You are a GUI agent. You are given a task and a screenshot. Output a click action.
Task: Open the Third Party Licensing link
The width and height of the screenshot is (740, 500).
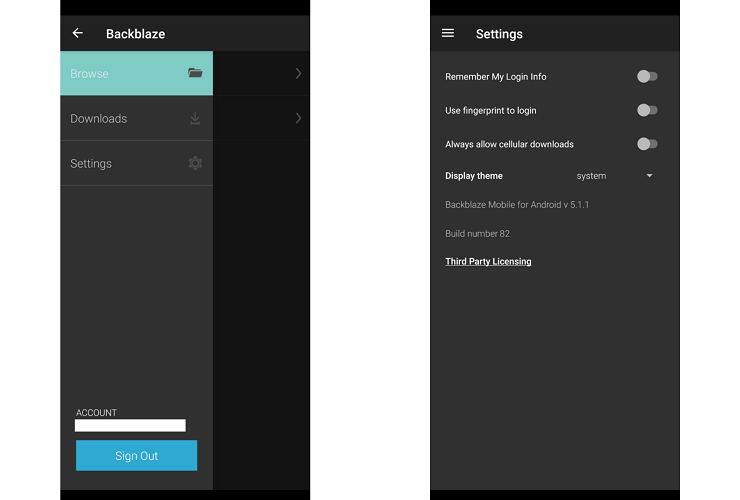tap(488, 262)
